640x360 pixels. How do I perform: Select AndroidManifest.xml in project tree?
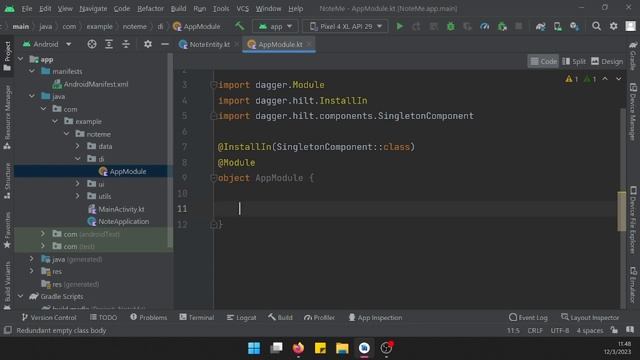point(91,84)
